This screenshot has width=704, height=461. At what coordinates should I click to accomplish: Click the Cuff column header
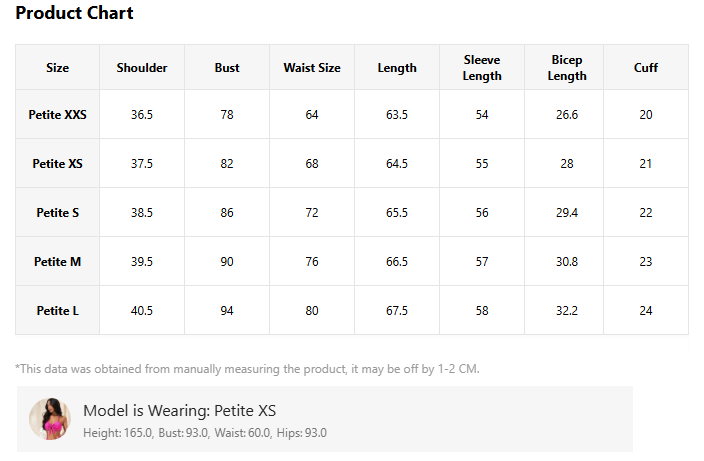click(x=646, y=67)
